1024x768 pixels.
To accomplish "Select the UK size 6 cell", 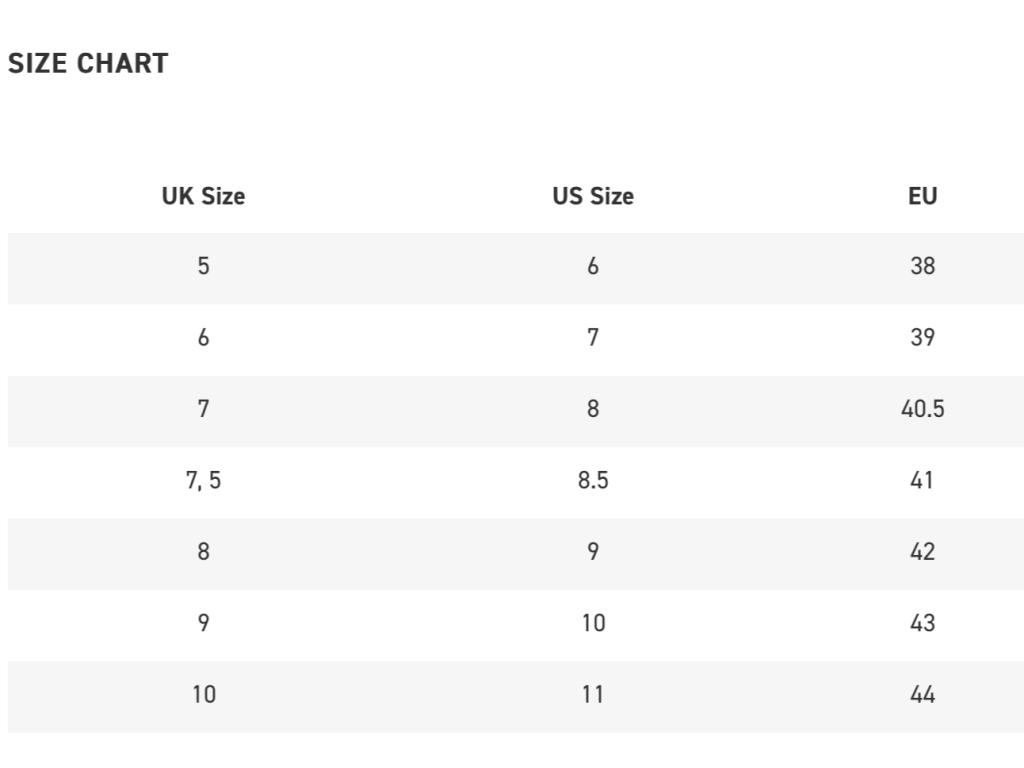I will [x=203, y=338].
